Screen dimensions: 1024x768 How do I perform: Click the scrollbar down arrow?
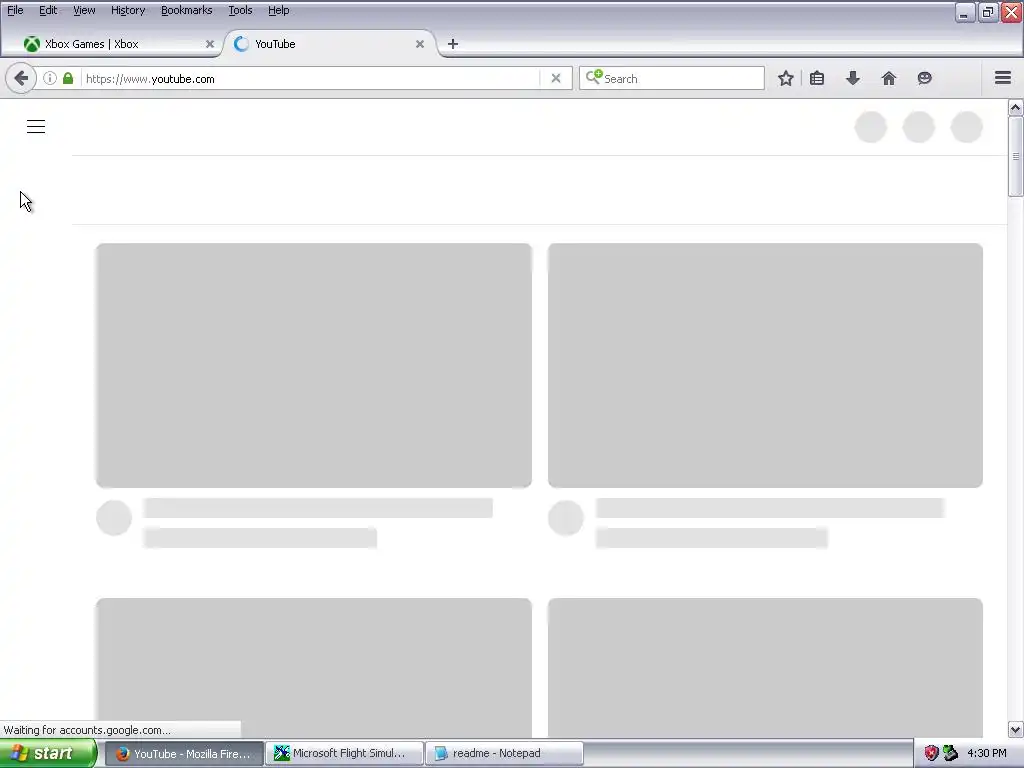pos(1016,729)
